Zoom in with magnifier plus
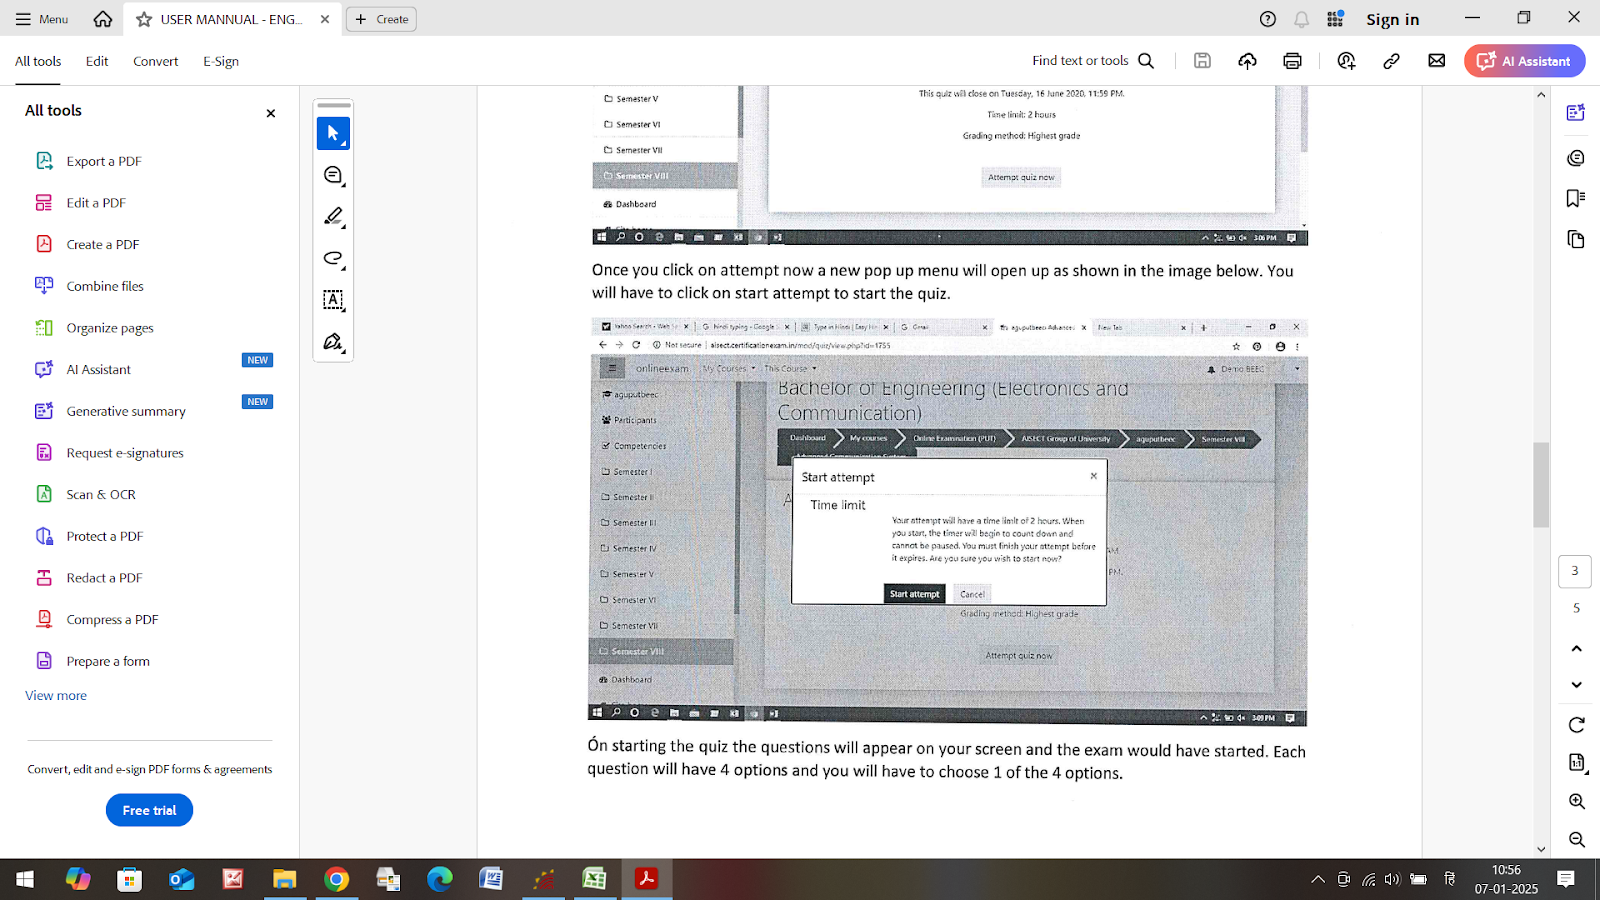Viewport: 1600px width, 900px height. point(1576,801)
